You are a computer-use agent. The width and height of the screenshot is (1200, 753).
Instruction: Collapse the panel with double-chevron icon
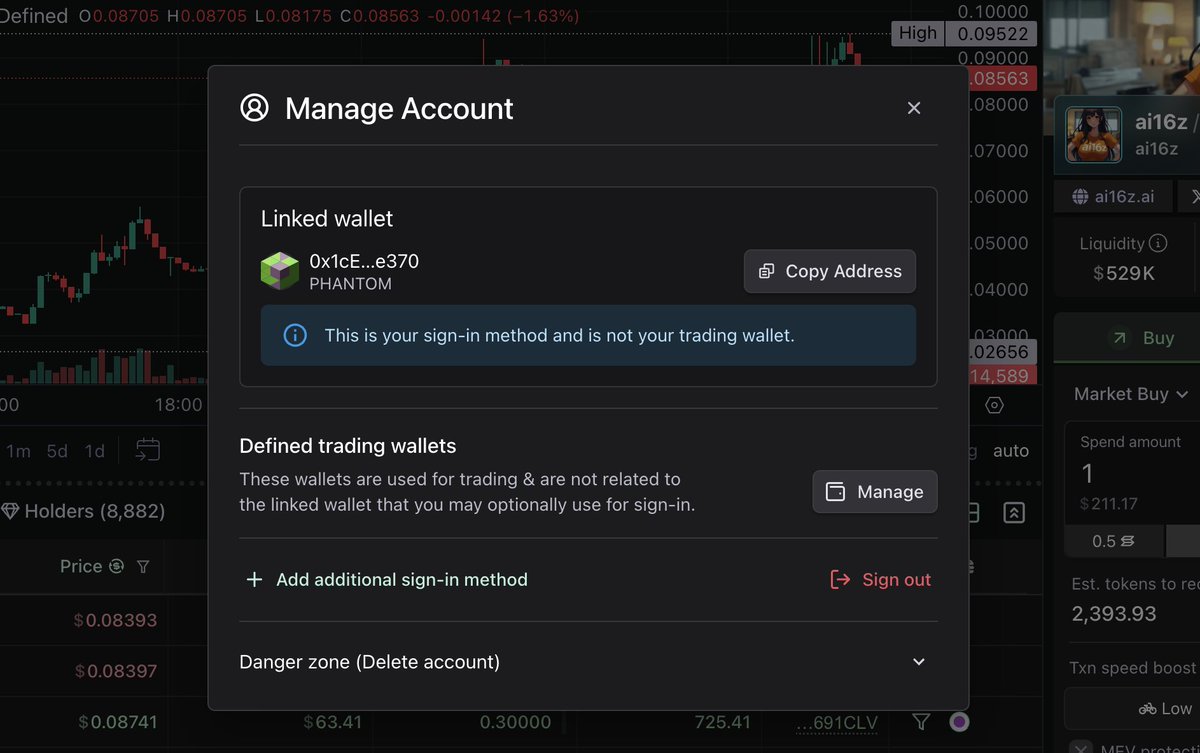point(1014,513)
